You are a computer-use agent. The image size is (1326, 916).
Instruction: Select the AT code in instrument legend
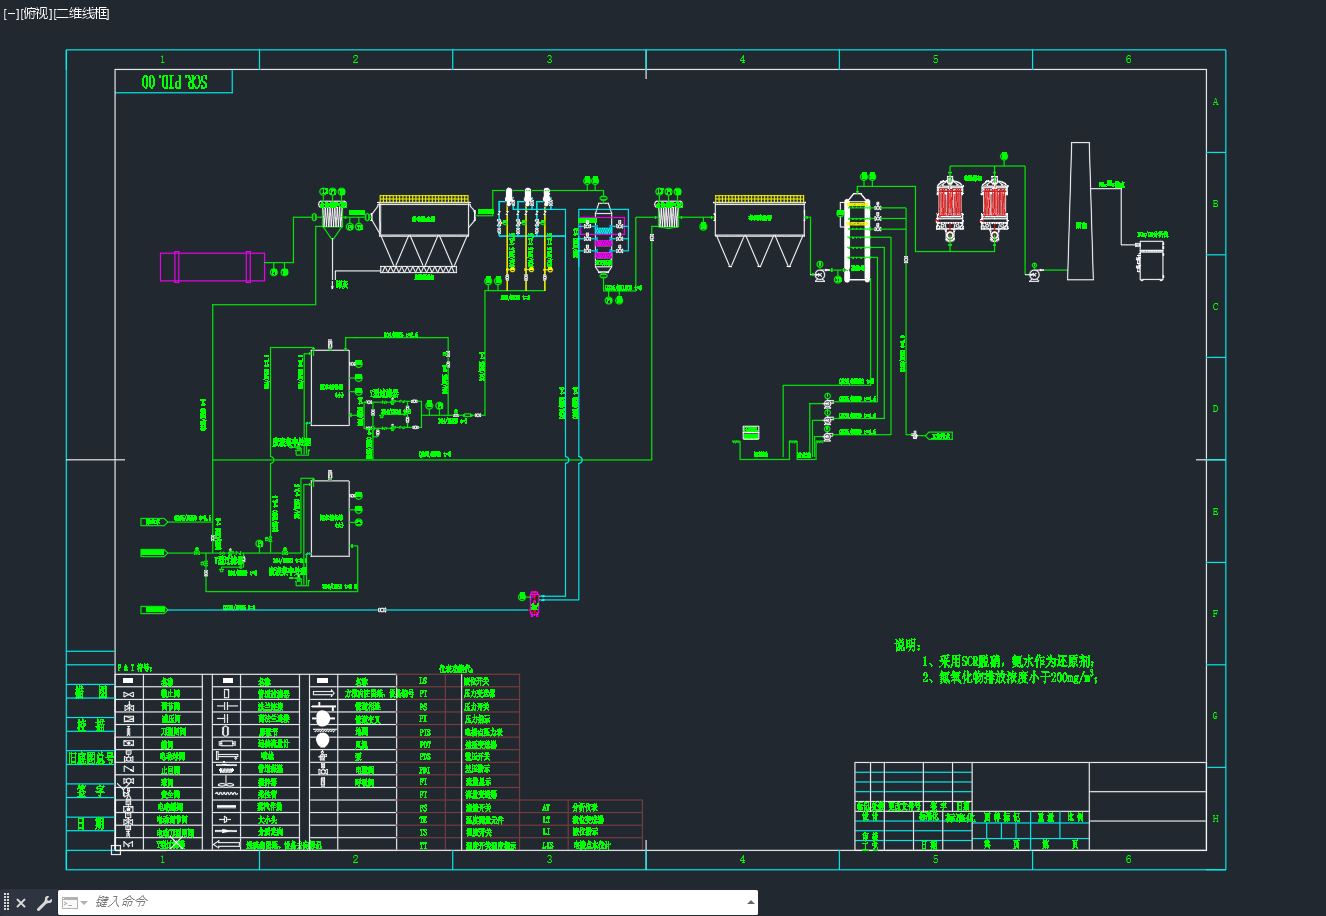(546, 807)
